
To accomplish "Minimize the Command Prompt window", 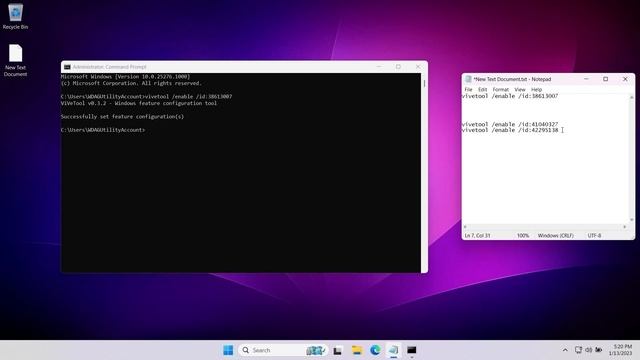I will [379, 67].
